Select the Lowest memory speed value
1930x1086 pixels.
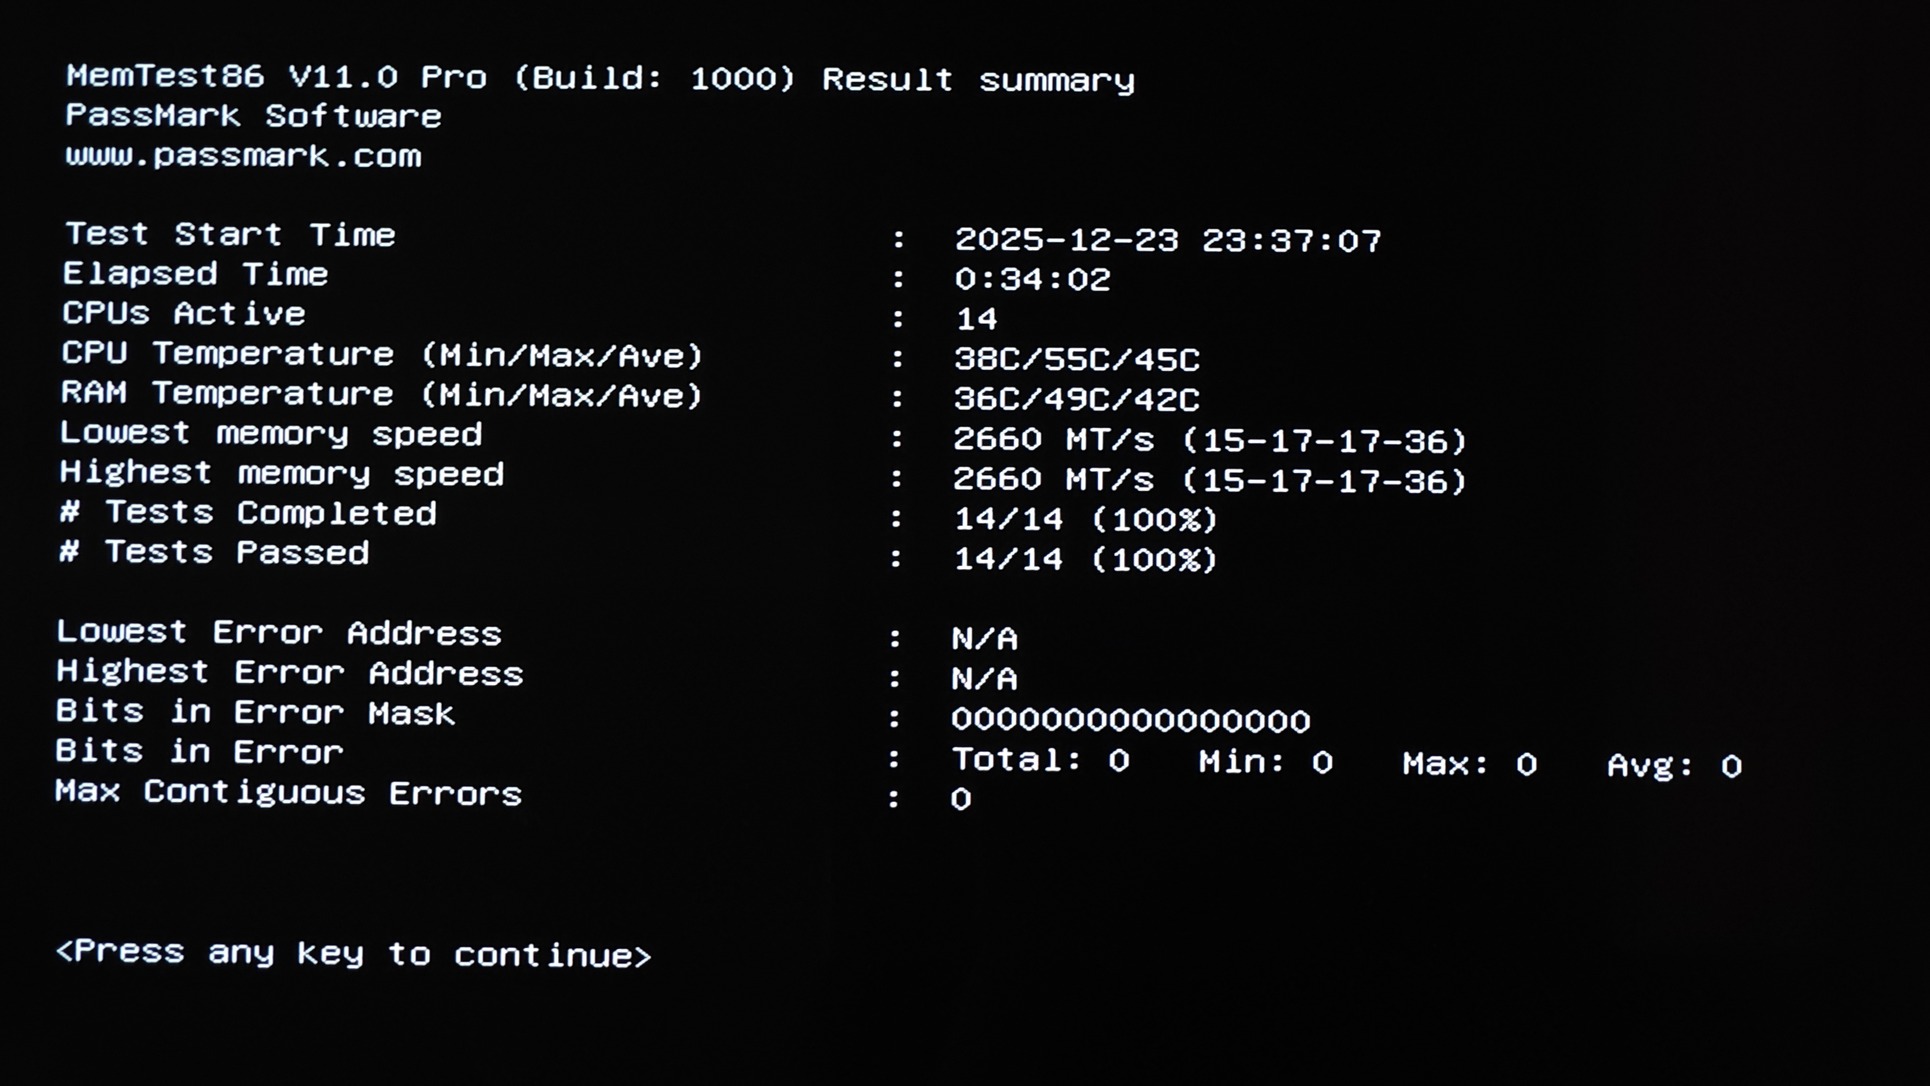(x=1209, y=440)
